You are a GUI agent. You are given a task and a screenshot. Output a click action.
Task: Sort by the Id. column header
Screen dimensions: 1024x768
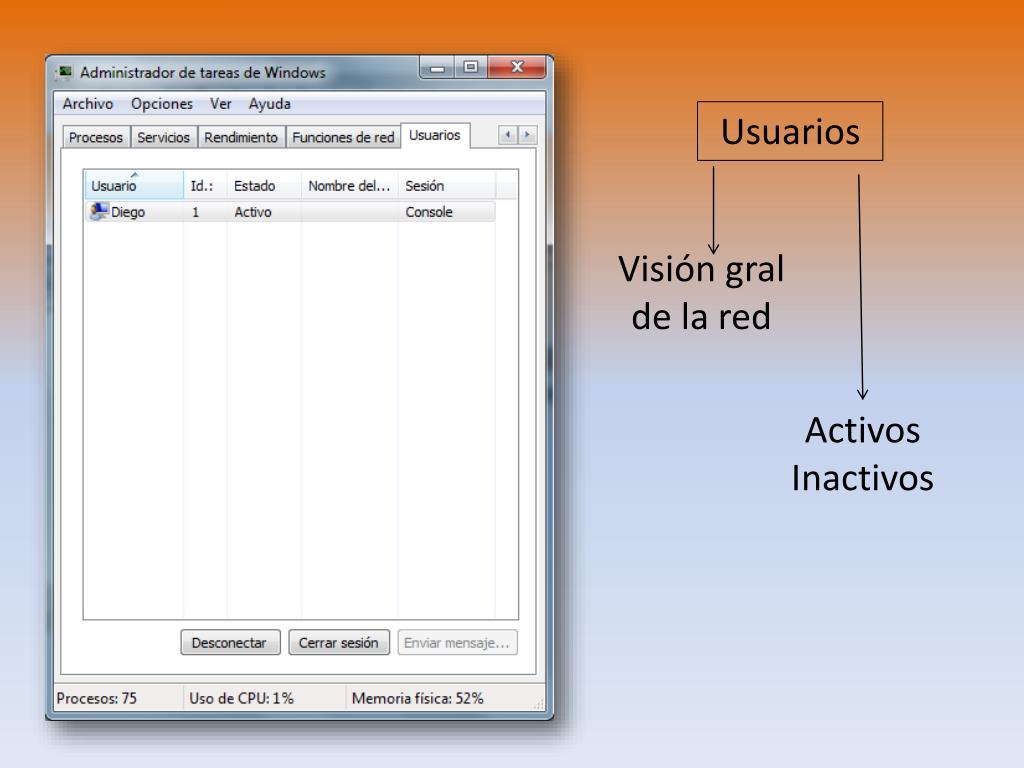tap(205, 185)
